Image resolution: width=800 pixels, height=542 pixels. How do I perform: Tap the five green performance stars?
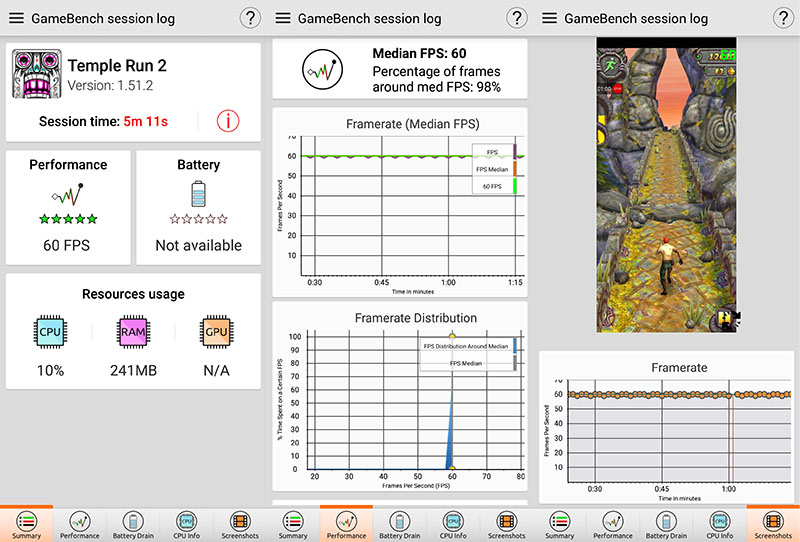68,219
